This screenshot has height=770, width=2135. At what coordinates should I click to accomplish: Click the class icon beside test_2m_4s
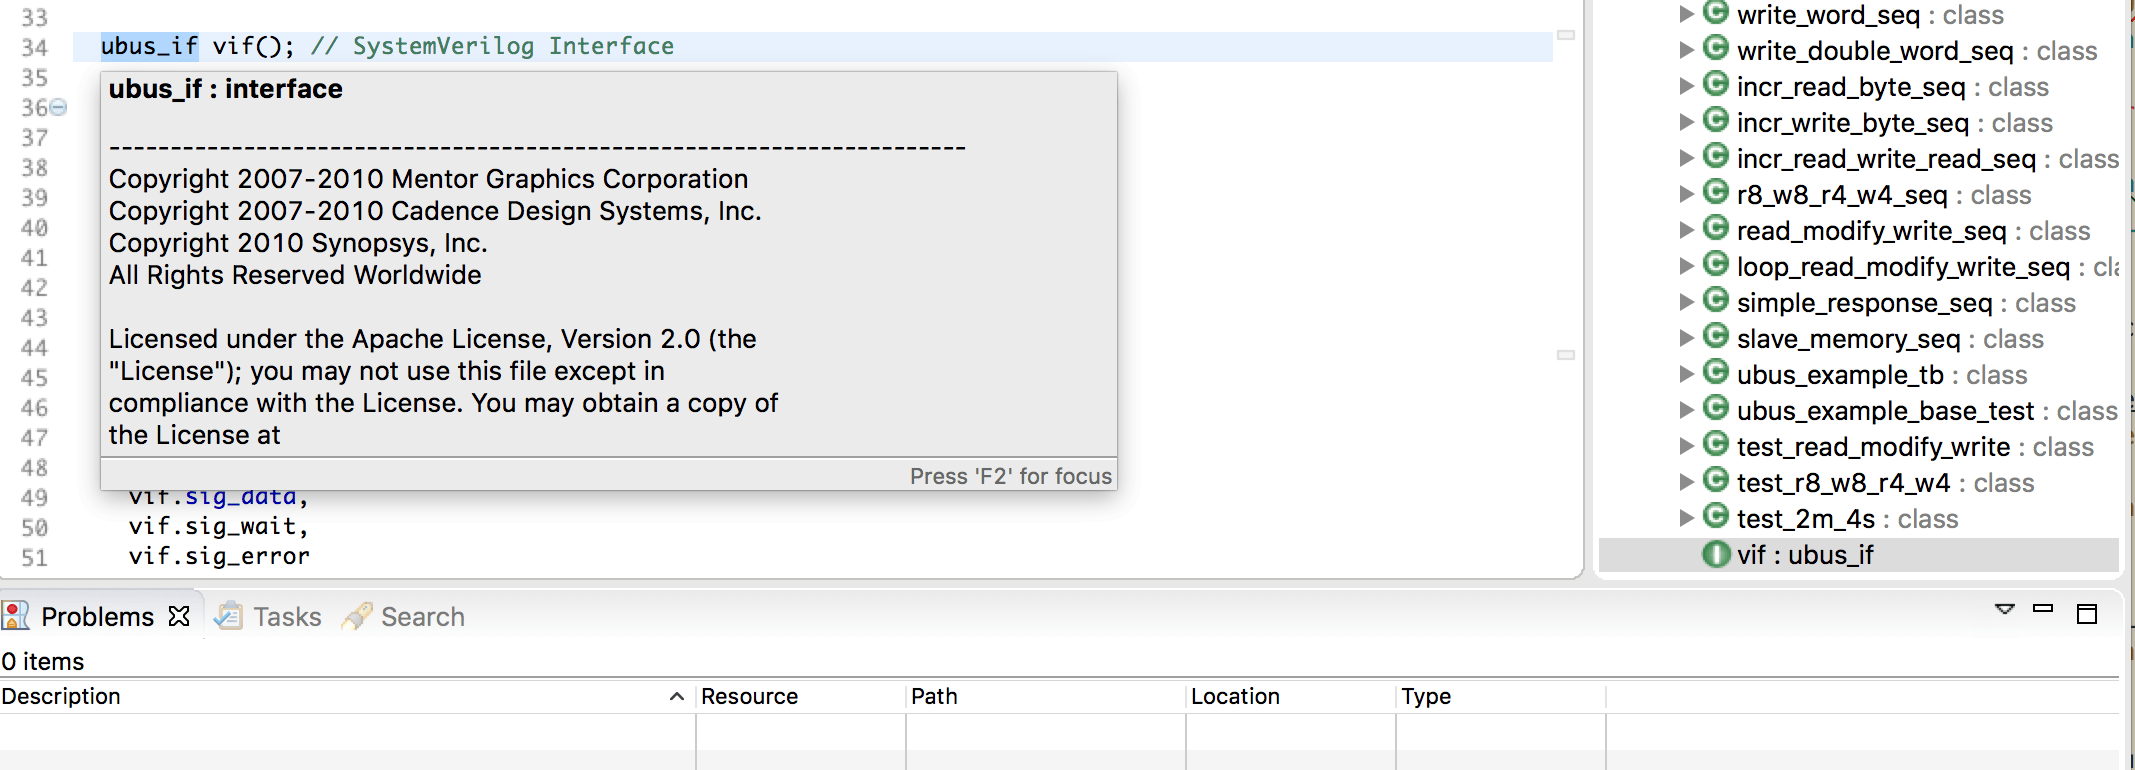1716,516
